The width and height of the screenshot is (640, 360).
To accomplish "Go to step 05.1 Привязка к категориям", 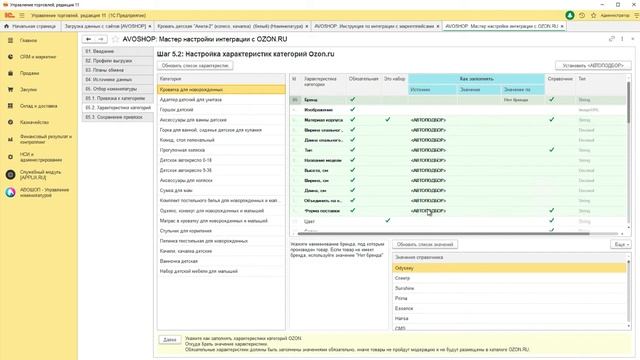I will pyautogui.click(x=118, y=98).
